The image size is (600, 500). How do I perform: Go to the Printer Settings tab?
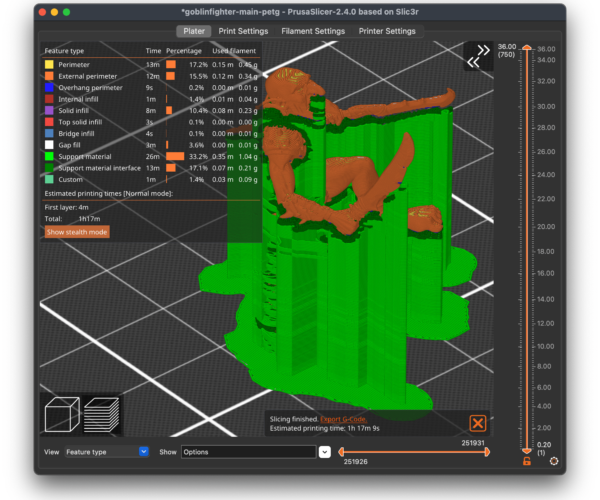tap(386, 31)
